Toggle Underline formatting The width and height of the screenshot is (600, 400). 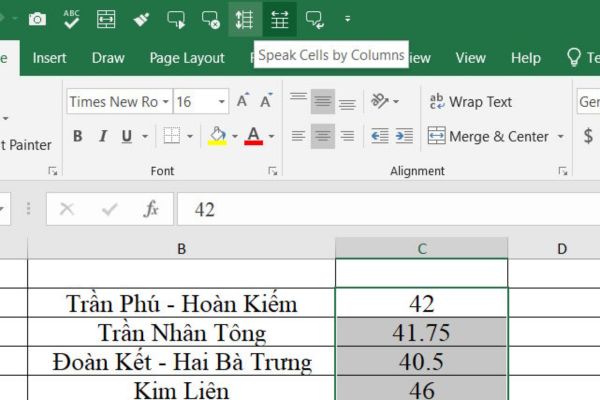tap(127, 136)
